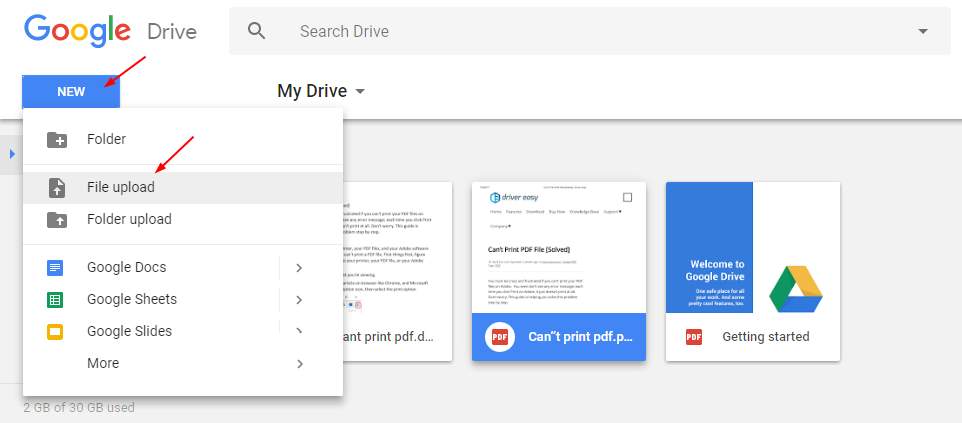Expand Google Sheets submenu arrow
Viewport: 962px width, 423px height.
click(x=299, y=300)
